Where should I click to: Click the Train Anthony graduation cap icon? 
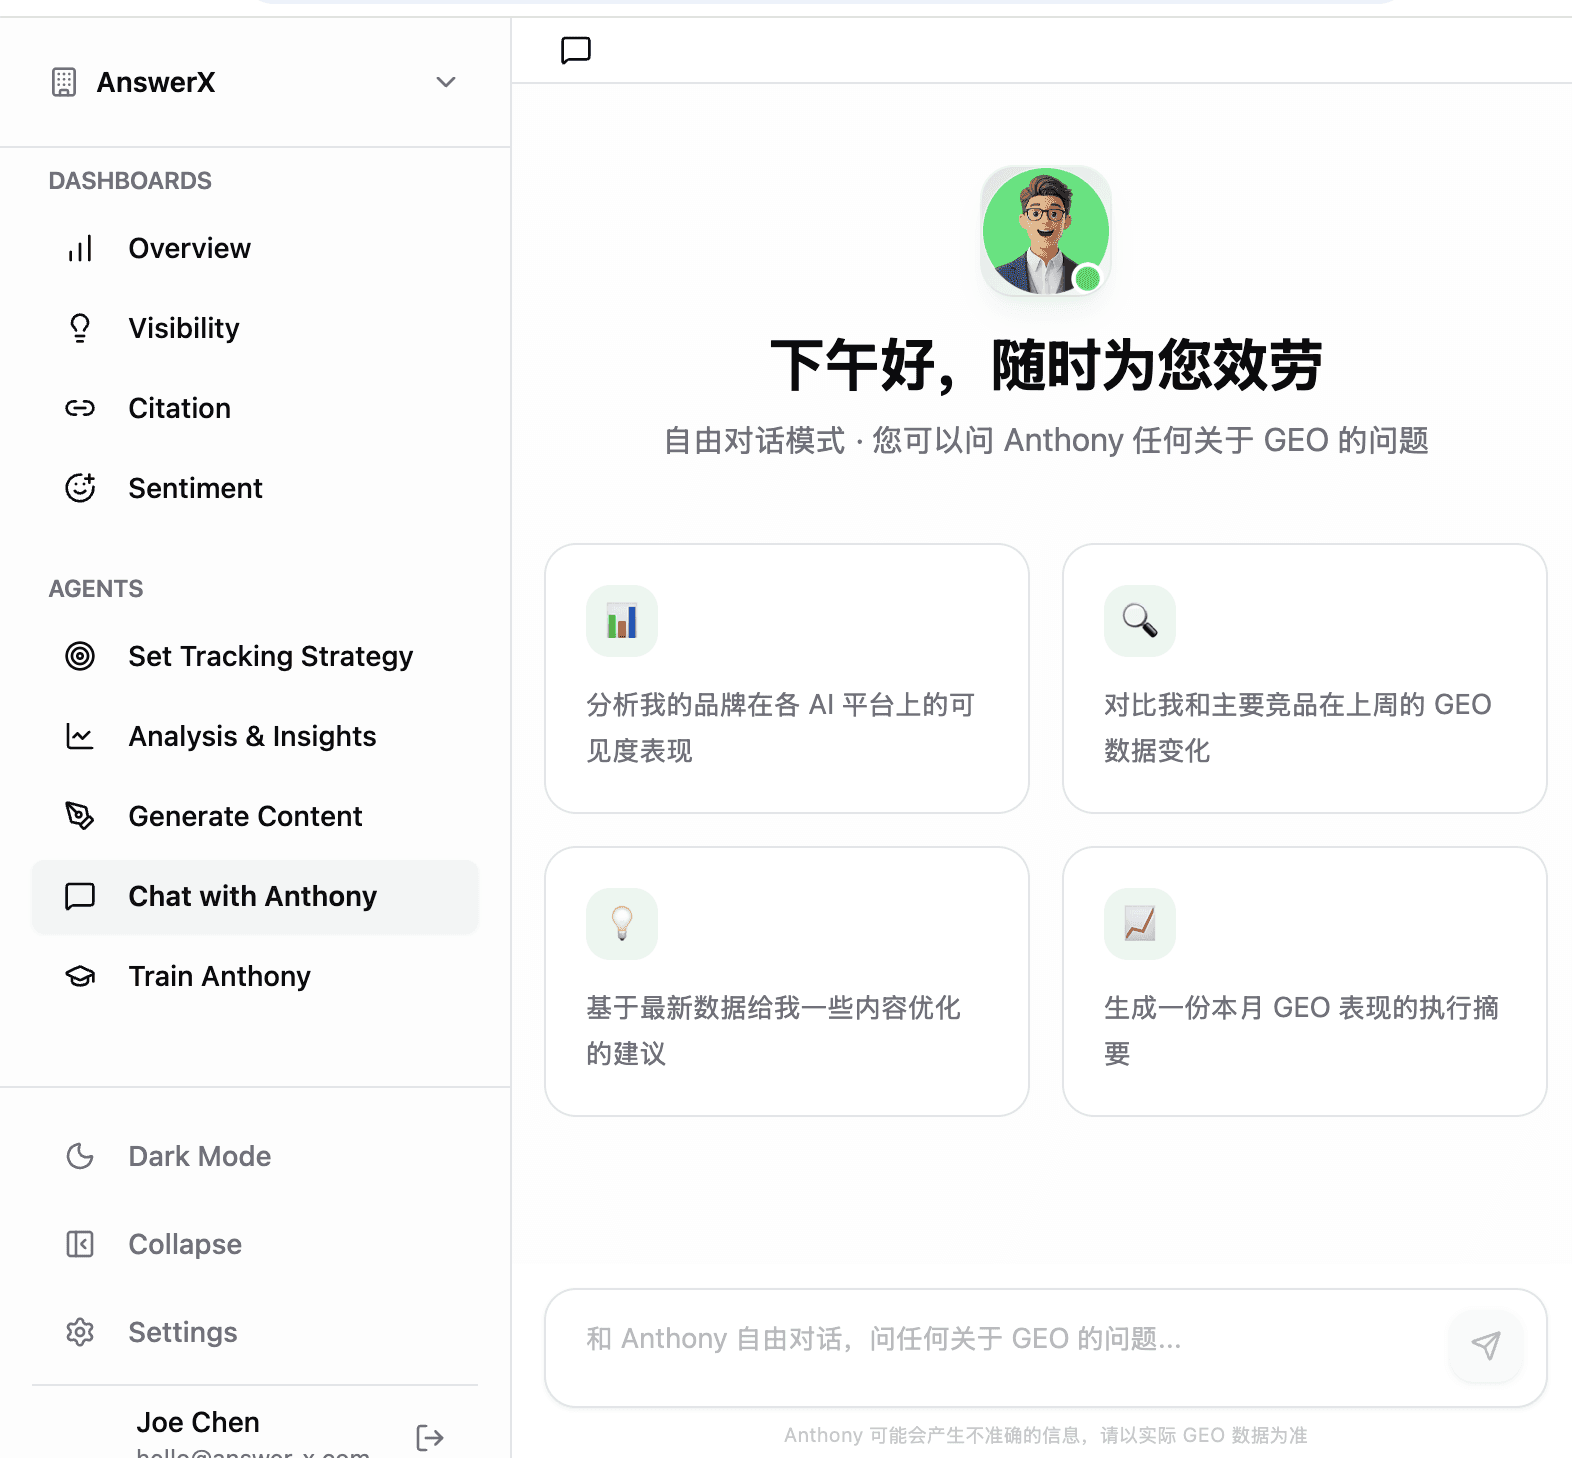[80, 976]
